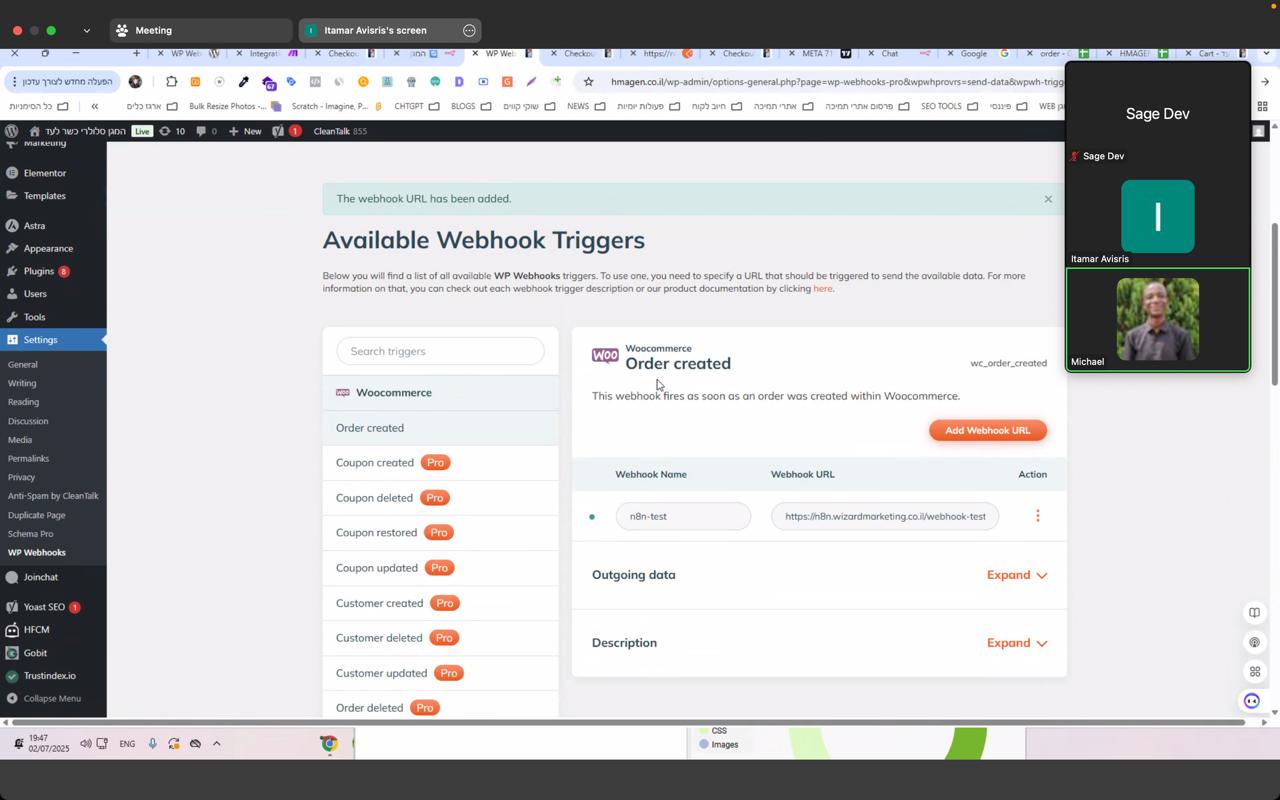Open the WP Webhooks submenu item
The image size is (1280, 800).
click(x=37, y=553)
